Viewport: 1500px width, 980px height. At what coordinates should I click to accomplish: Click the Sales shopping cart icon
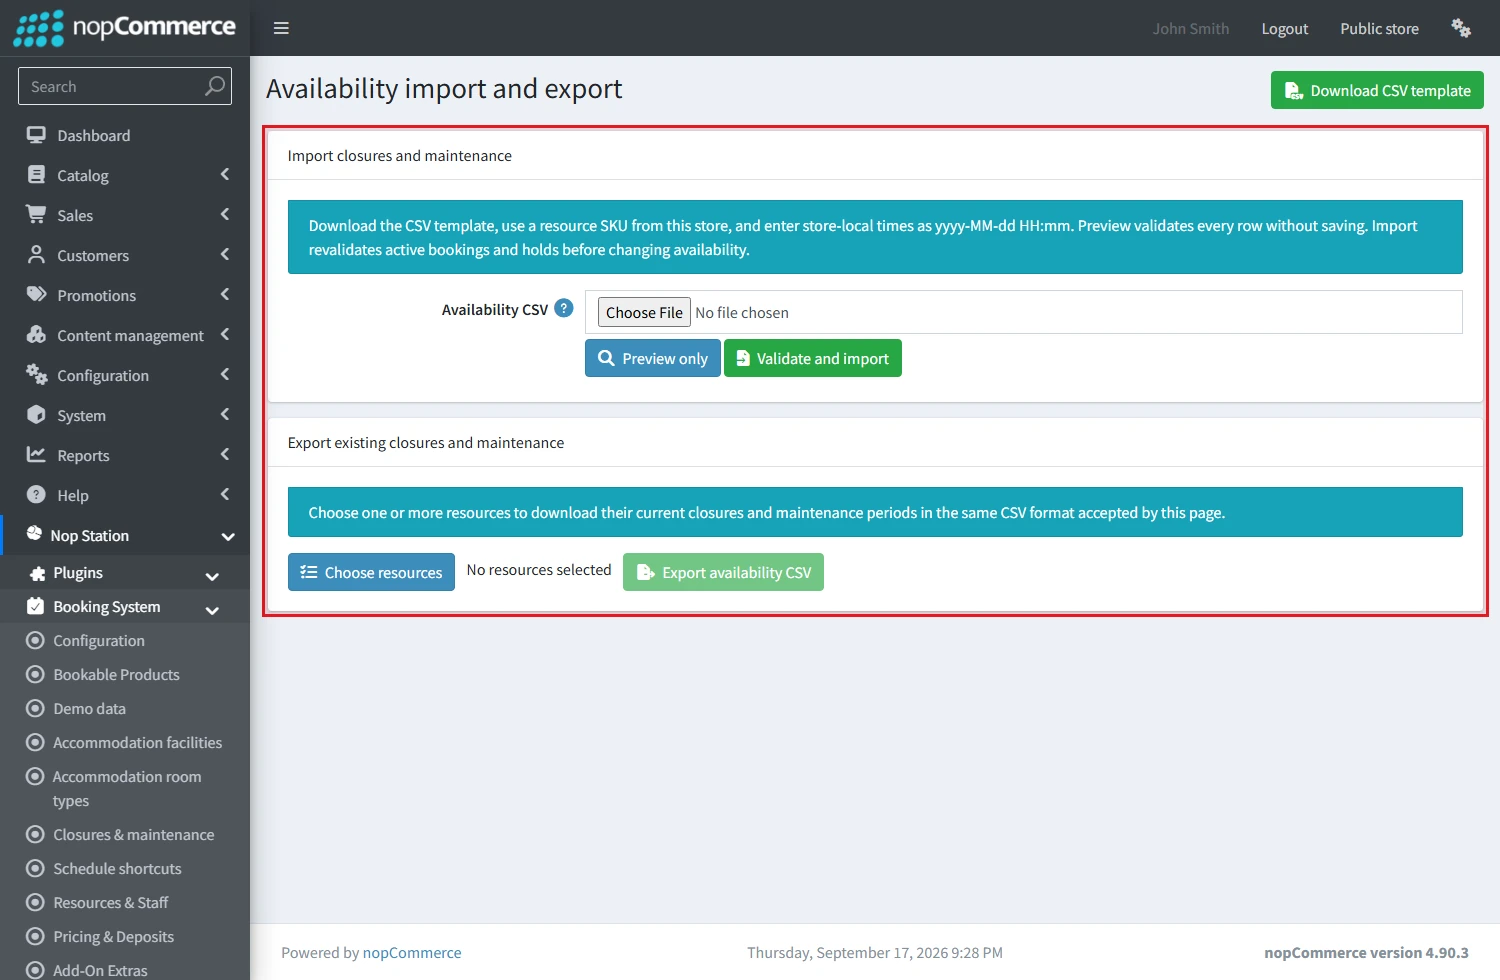pyautogui.click(x=37, y=214)
